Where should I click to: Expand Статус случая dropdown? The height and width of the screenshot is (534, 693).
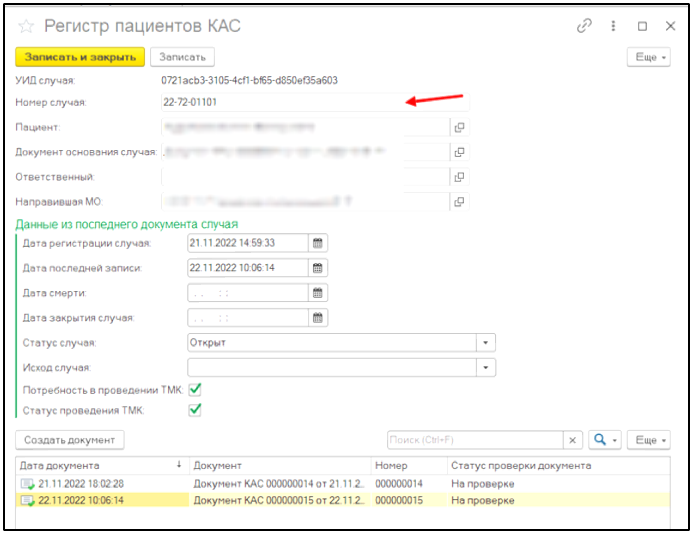point(485,343)
